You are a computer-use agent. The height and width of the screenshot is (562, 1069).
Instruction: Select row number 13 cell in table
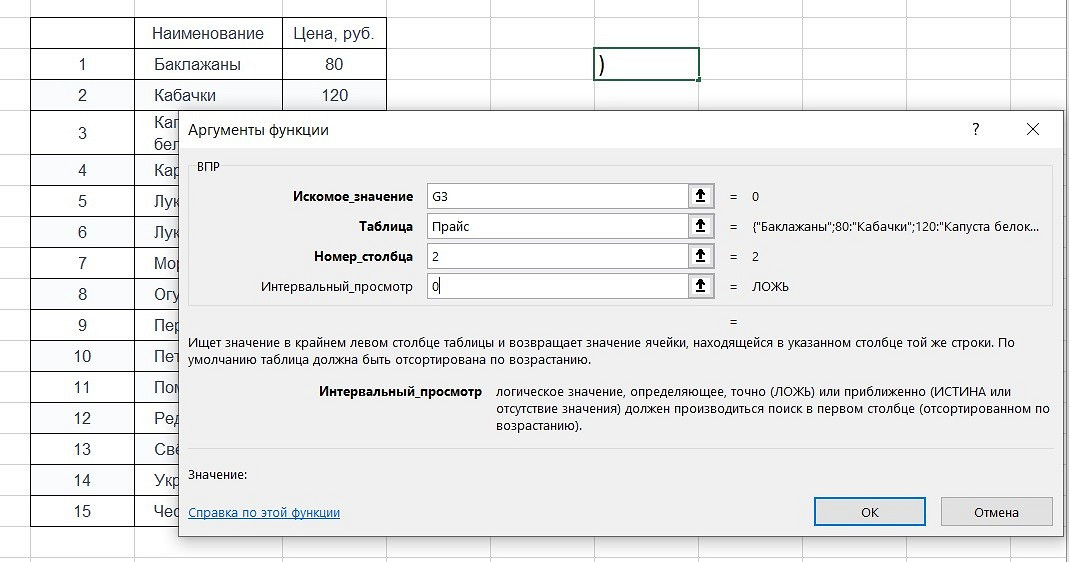(82, 449)
